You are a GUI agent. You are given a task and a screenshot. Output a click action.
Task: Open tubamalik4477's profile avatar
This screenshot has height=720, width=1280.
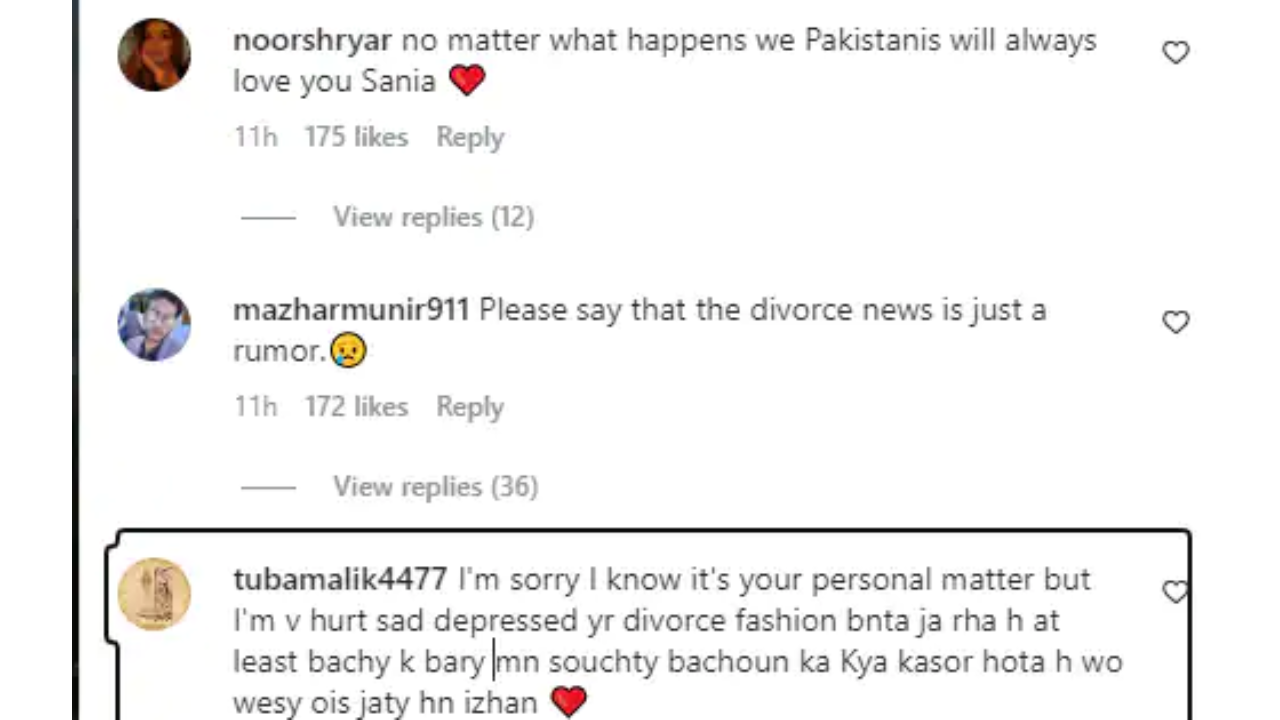click(x=154, y=594)
